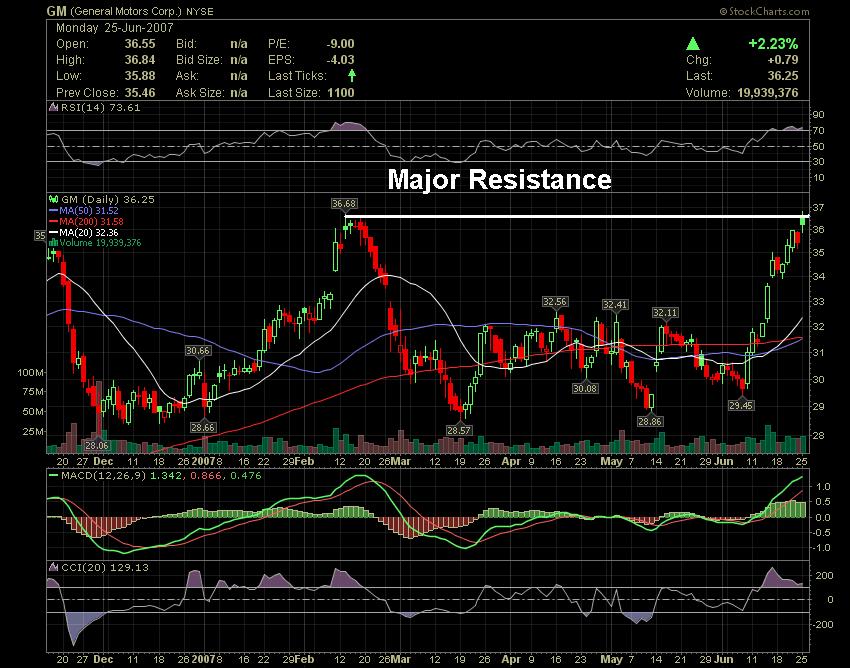Viewport: 850px width, 668px height.
Task: Click the Last Size value 1100
Action: (x=341, y=93)
